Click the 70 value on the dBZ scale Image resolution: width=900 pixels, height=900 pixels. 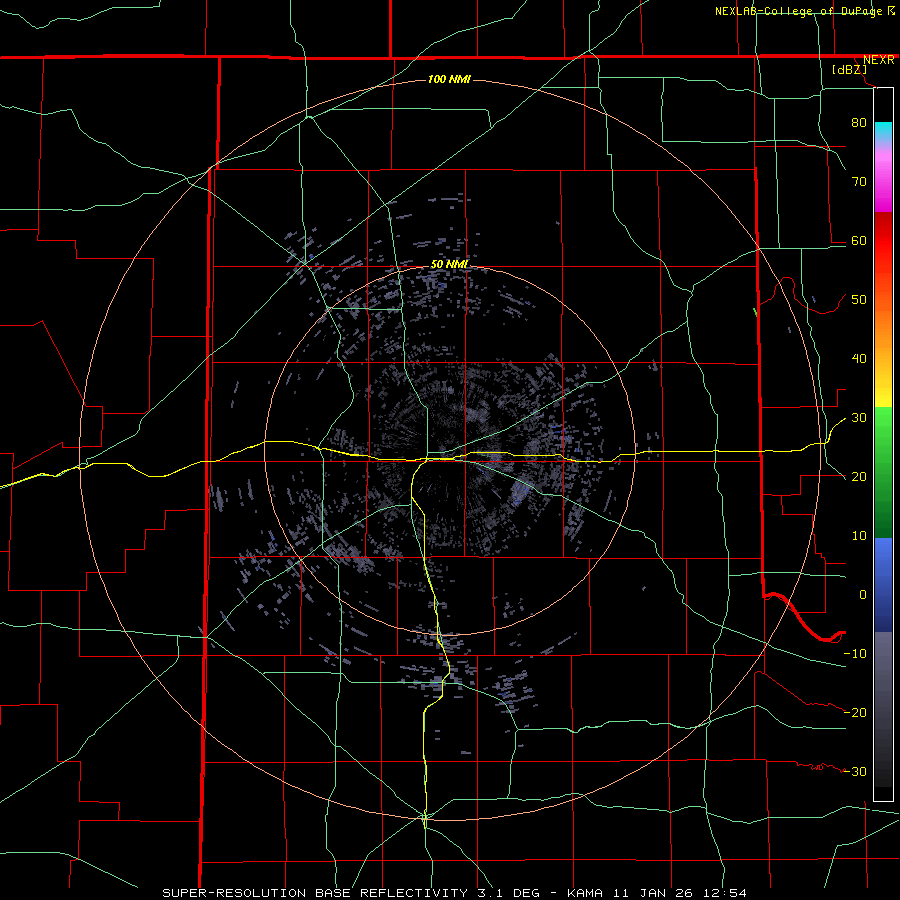click(859, 181)
